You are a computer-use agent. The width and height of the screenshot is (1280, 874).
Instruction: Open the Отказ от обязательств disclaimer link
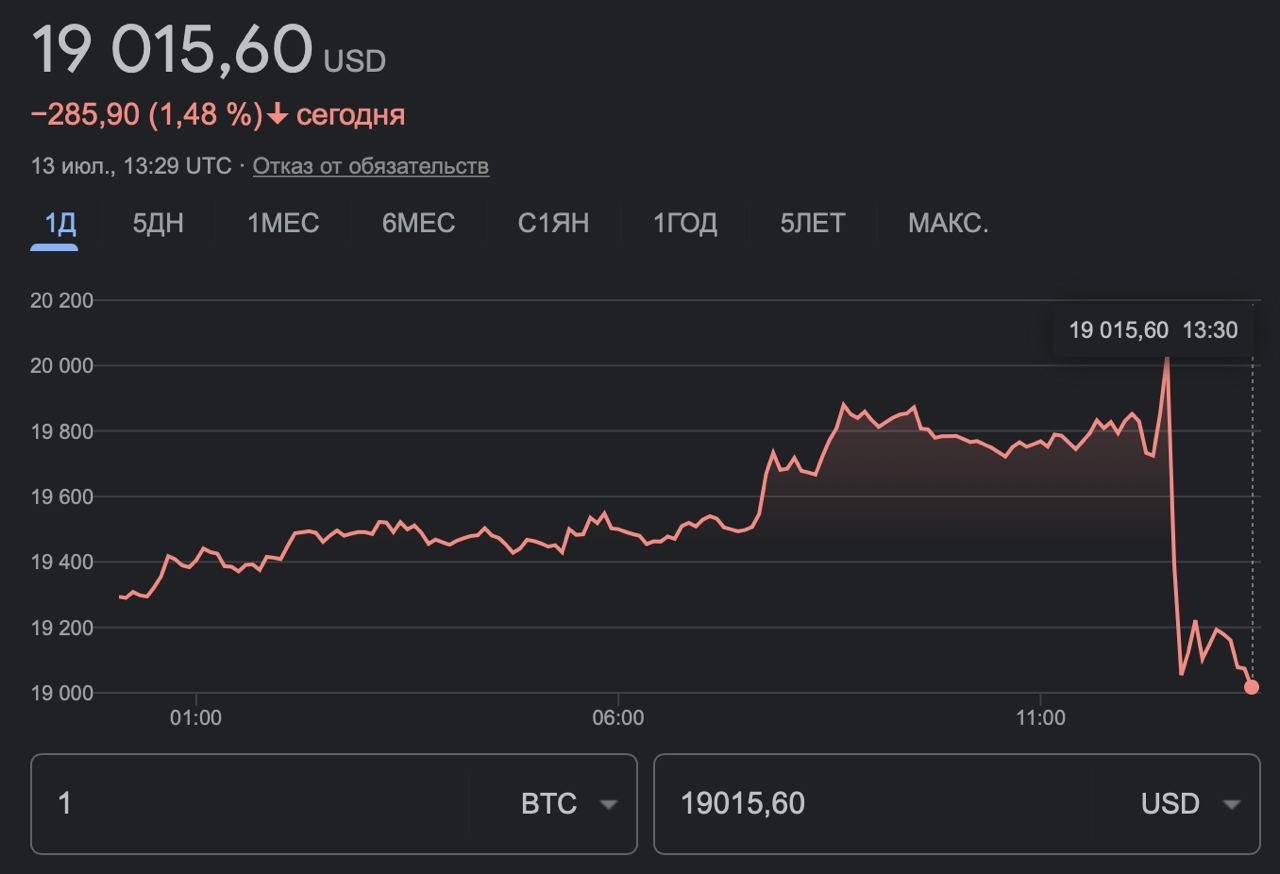[371, 166]
